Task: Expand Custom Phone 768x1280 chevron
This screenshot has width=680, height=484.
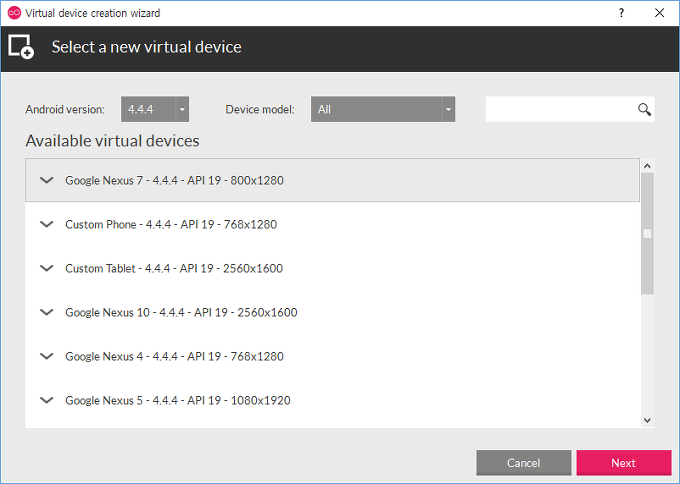Action: tap(46, 224)
